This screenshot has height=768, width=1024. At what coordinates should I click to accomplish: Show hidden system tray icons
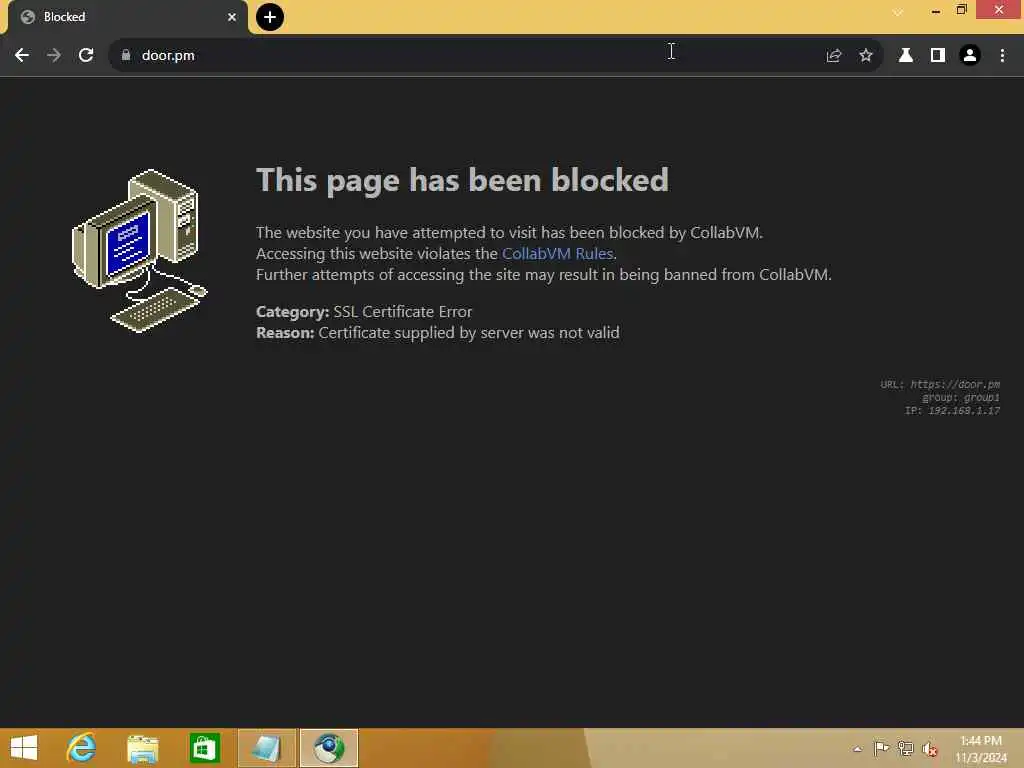(857, 749)
